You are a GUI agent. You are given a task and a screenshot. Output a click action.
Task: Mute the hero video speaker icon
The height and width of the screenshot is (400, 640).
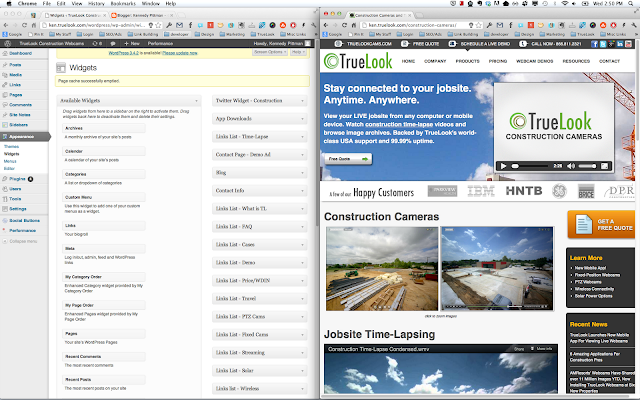tap(571, 166)
